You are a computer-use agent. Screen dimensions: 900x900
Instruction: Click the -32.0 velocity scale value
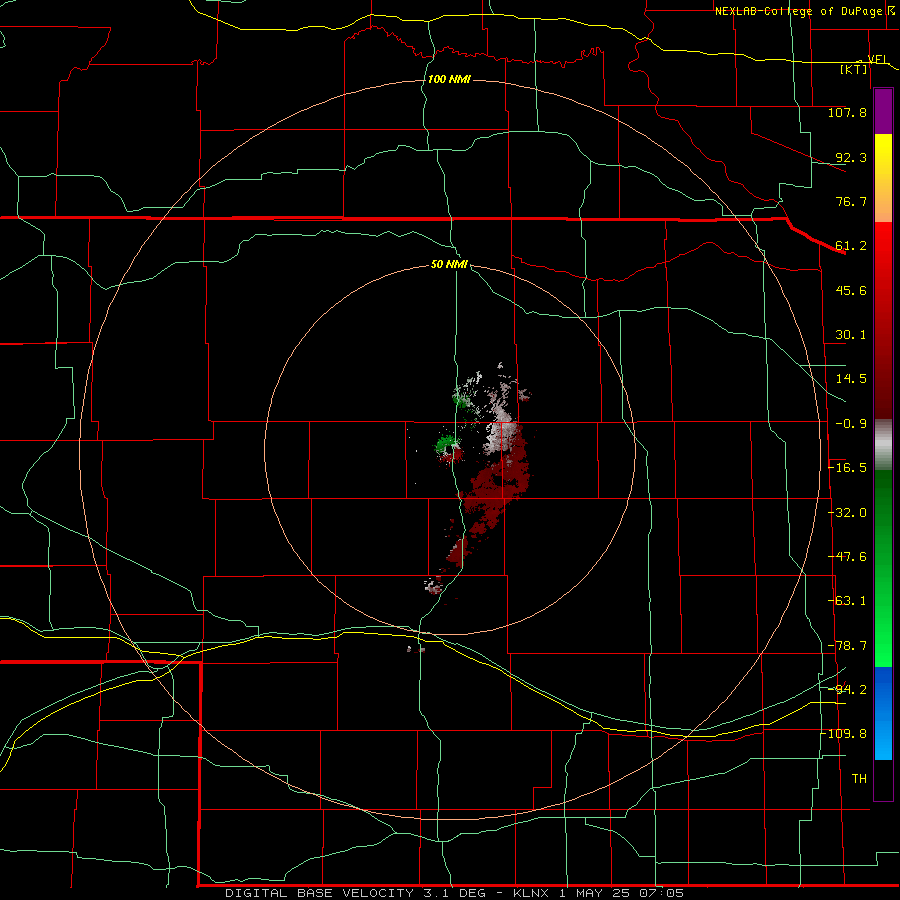(847, 513)
